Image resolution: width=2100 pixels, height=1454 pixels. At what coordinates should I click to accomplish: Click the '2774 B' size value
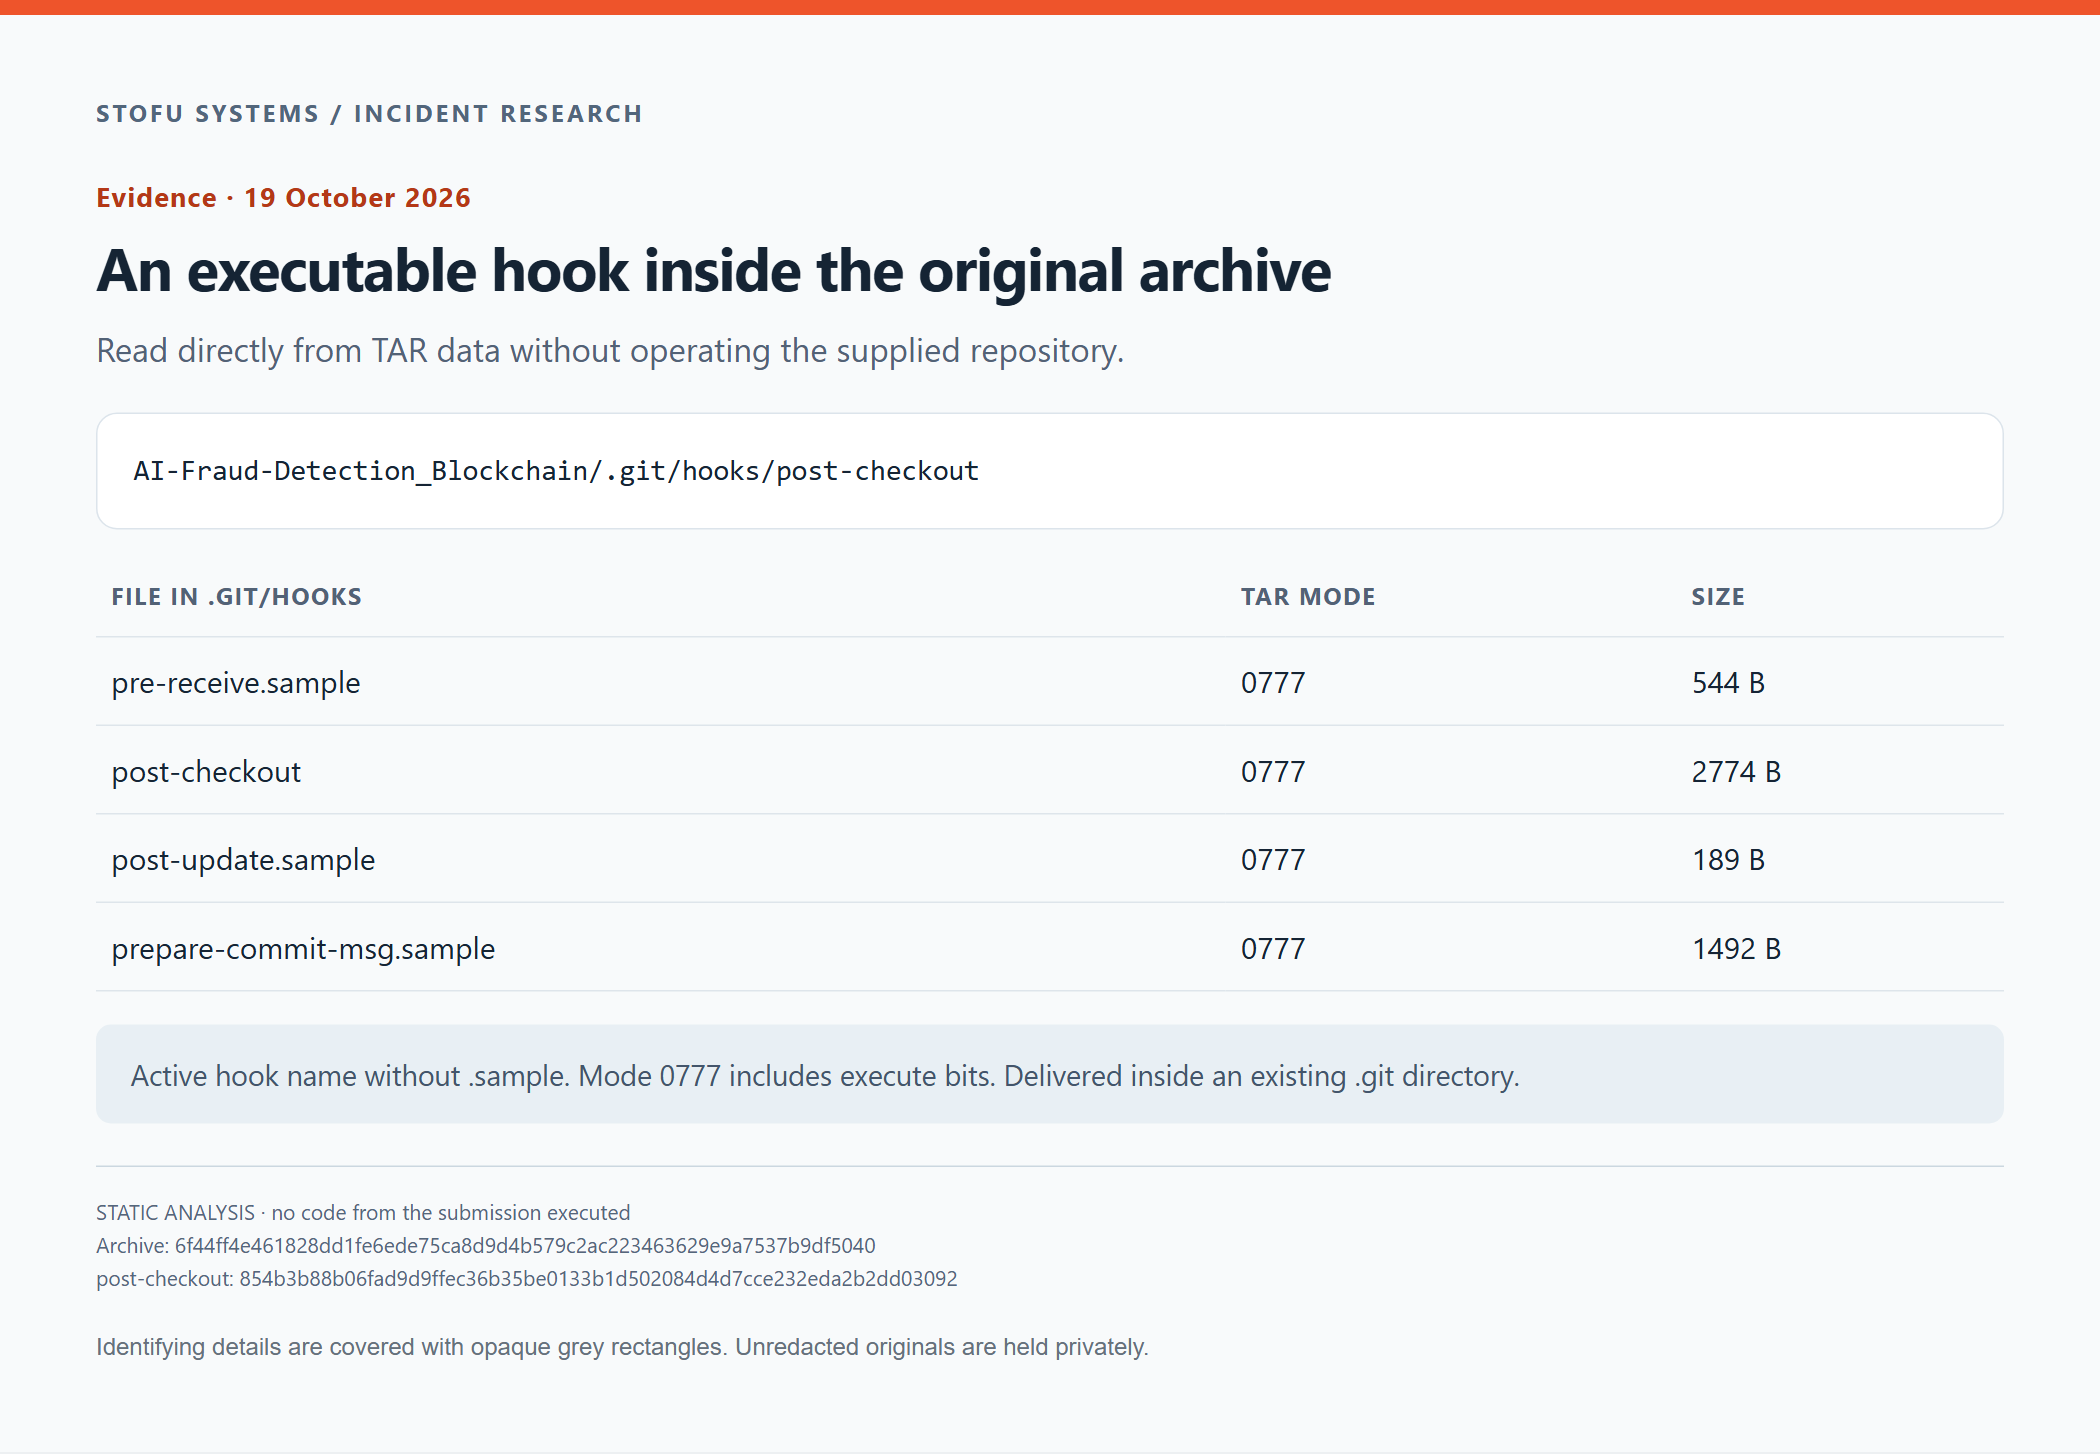pos(1736,772)
